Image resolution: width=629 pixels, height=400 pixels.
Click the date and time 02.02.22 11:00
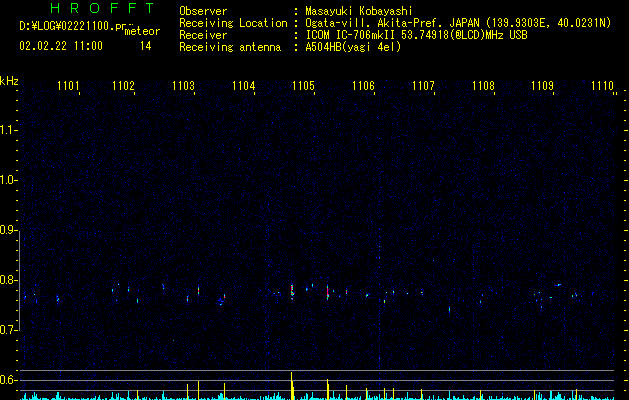tap(61, 46)
